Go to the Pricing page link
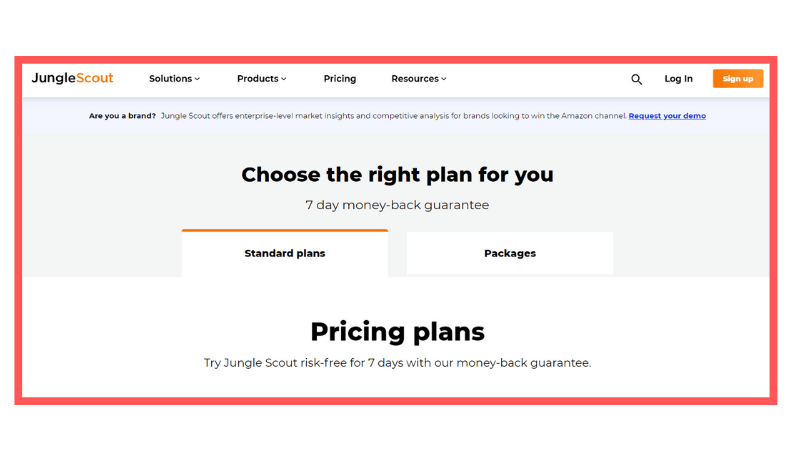This screenshot has width=800, height=450. click(x=340, y=79)
